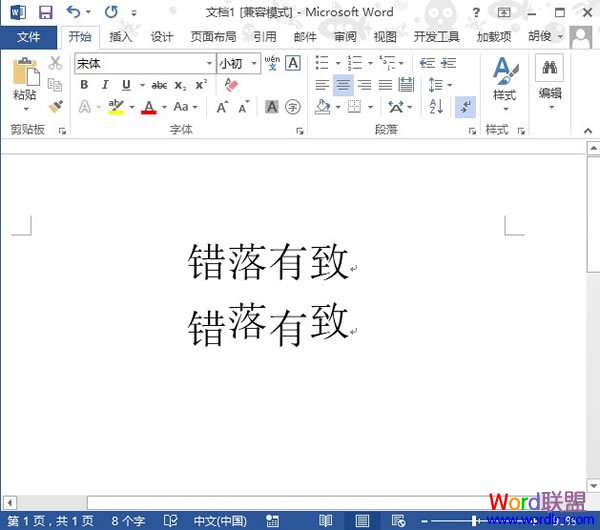
Task: Switch to the 插入 (Insert) tab
Action: (120, 37)
